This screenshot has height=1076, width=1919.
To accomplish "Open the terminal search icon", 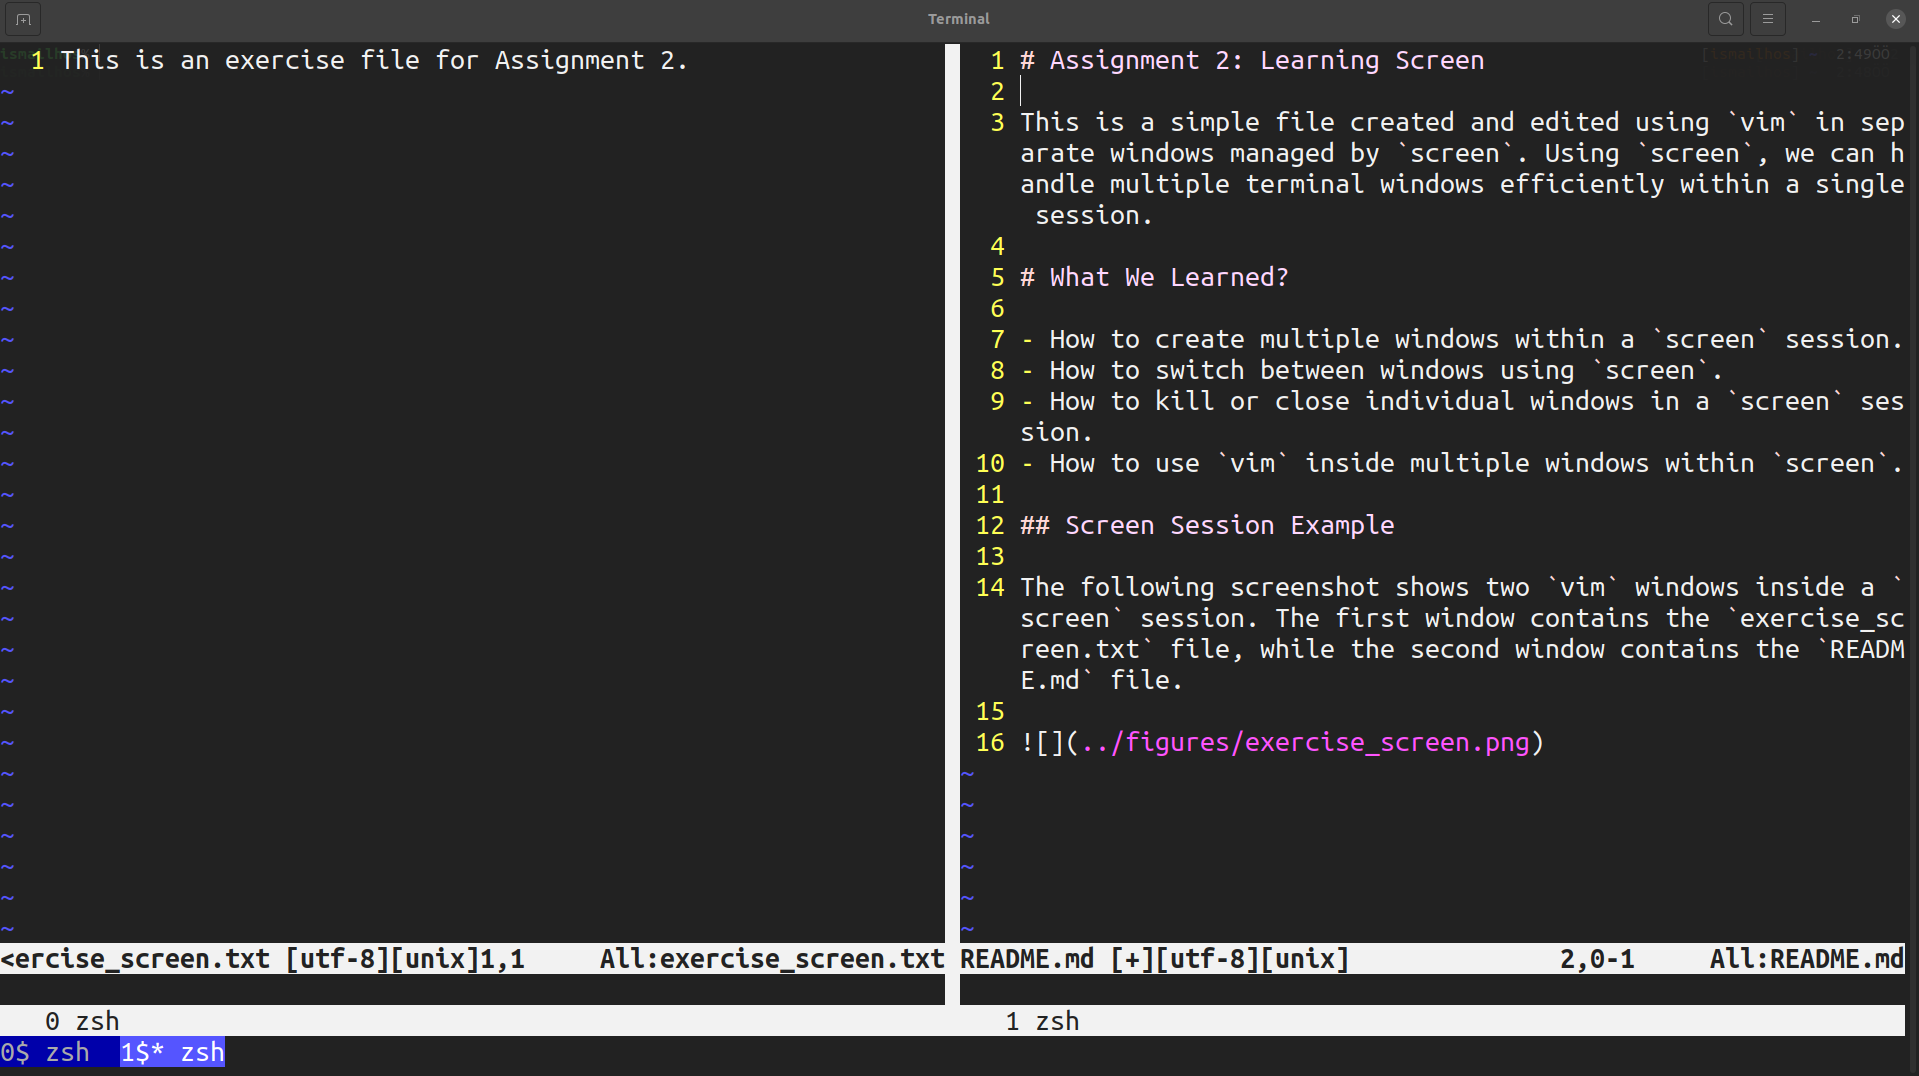I will click(x=1725, y=19).
